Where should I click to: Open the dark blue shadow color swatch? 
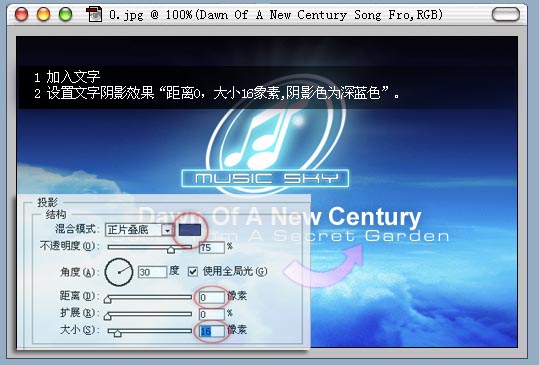coord(190,230)
